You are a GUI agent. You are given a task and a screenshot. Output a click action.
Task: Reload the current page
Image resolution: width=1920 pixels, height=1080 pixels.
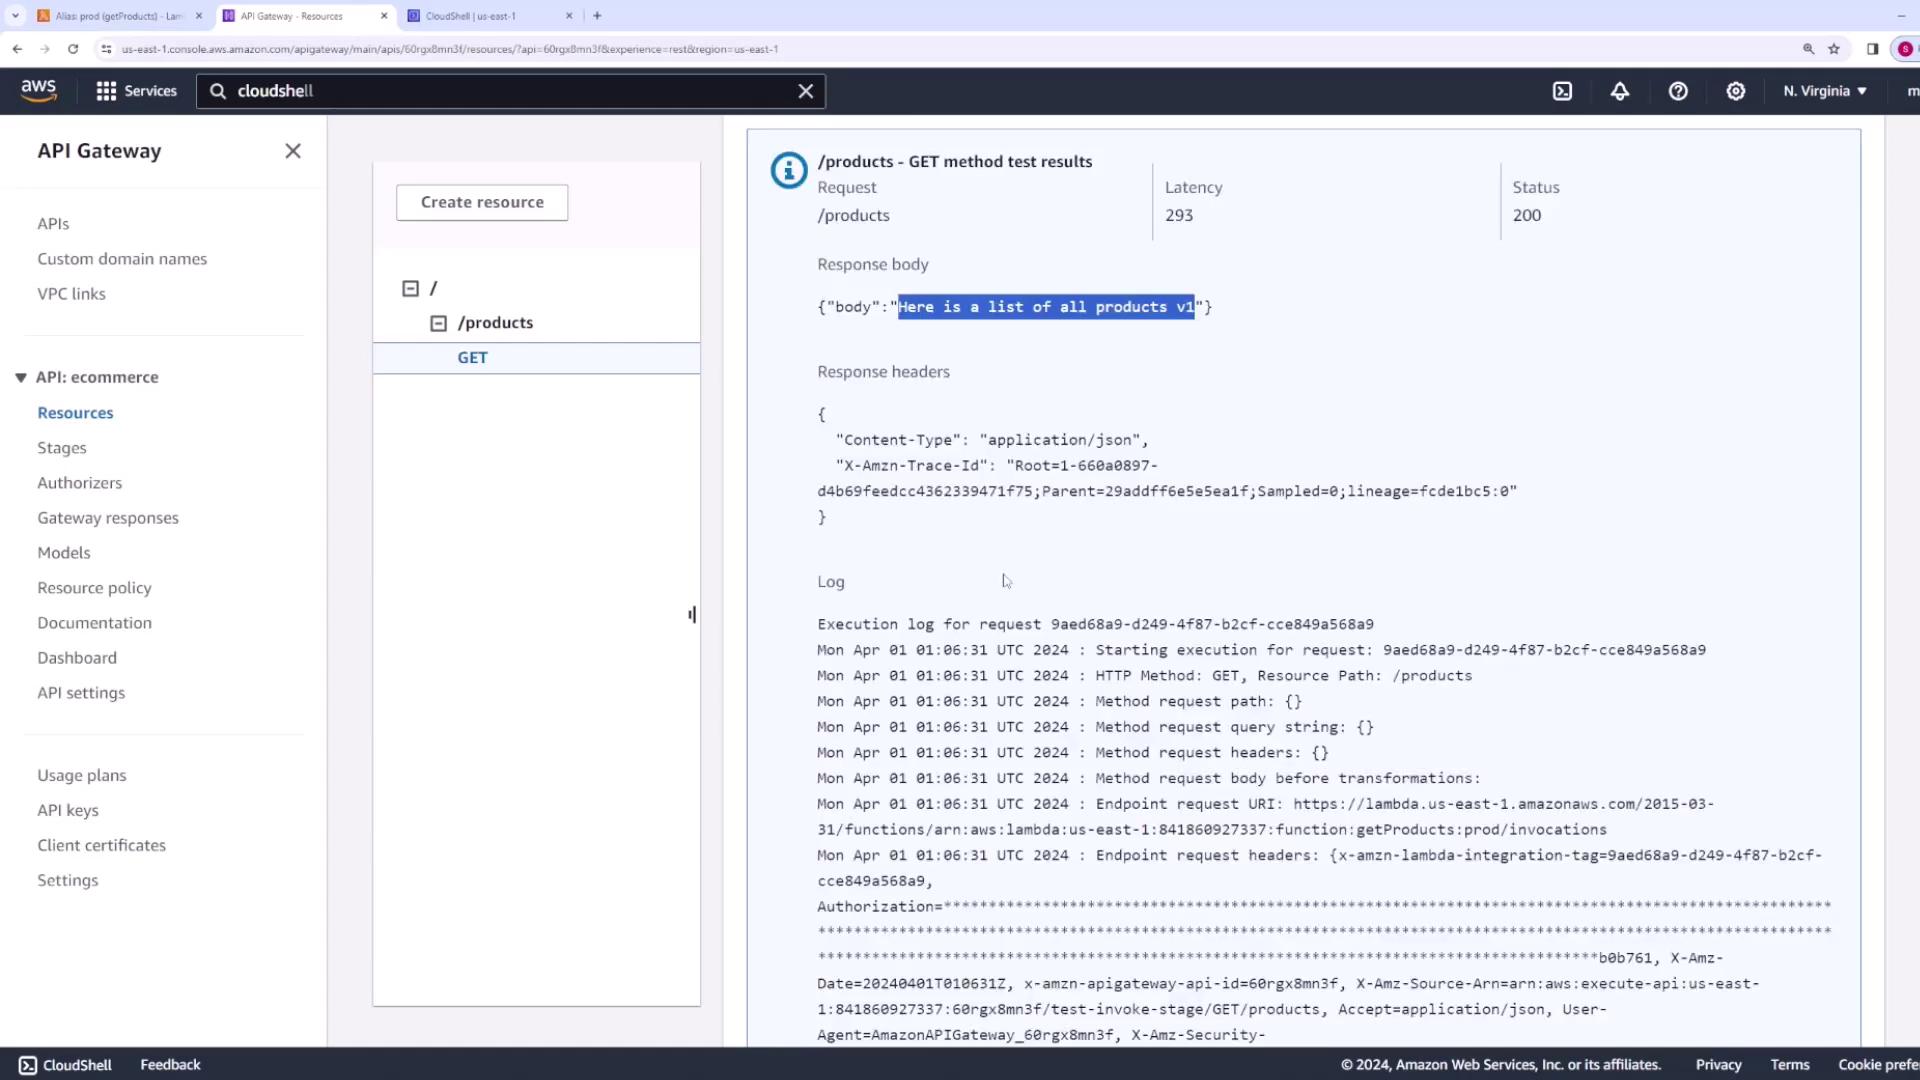[x=73, y=48]
